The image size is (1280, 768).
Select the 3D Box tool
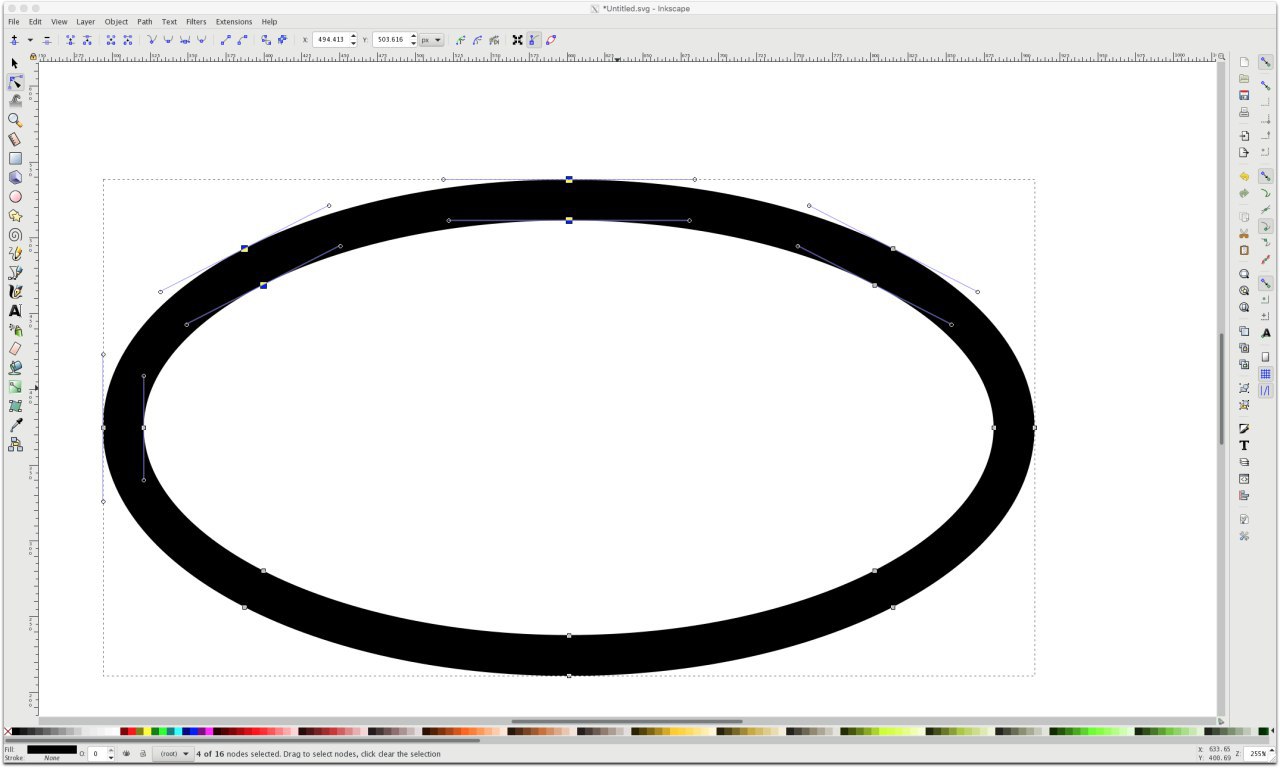tap(15, 177)
